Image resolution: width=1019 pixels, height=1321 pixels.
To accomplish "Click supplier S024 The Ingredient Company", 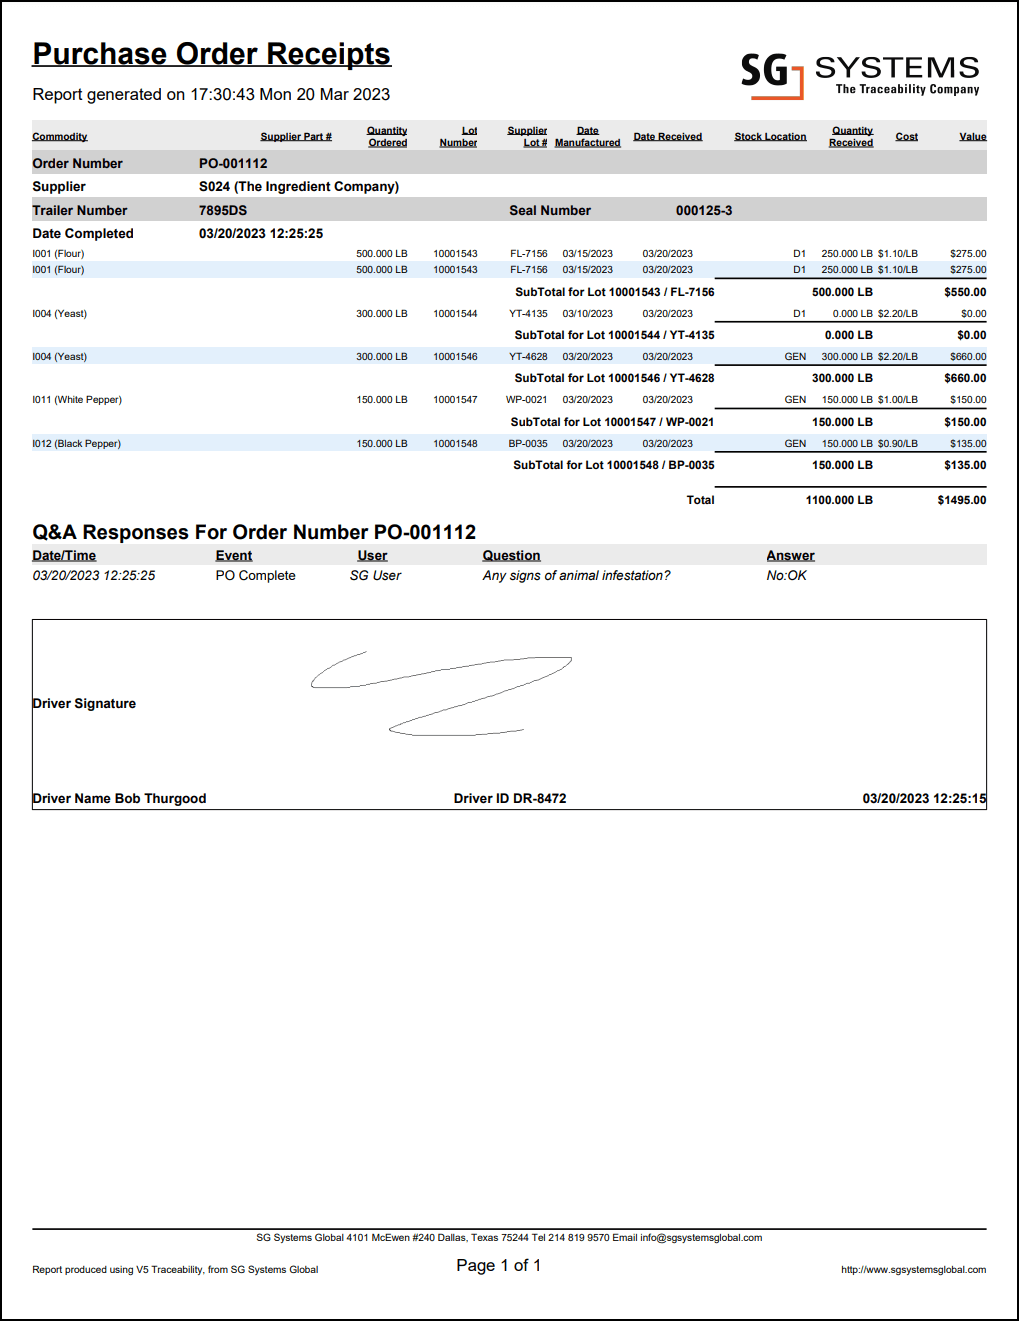I will (x=299, y=186).
